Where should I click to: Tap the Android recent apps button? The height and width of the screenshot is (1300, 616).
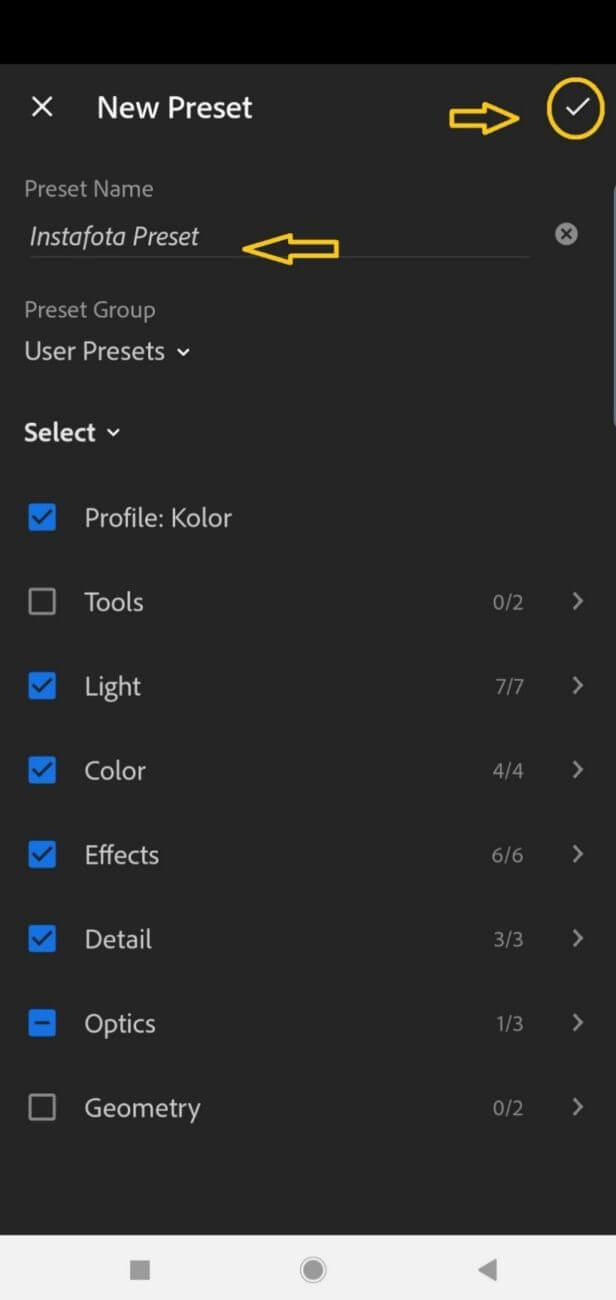click(140, 1270)
